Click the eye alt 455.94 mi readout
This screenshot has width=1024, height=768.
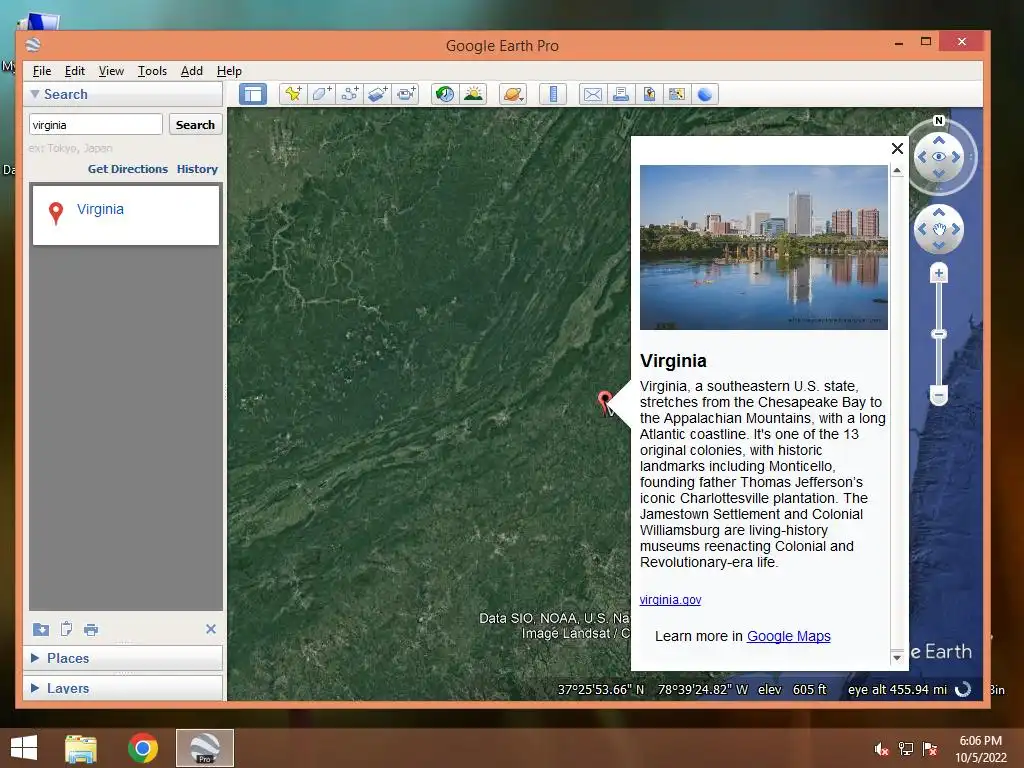tap(897, 690)
